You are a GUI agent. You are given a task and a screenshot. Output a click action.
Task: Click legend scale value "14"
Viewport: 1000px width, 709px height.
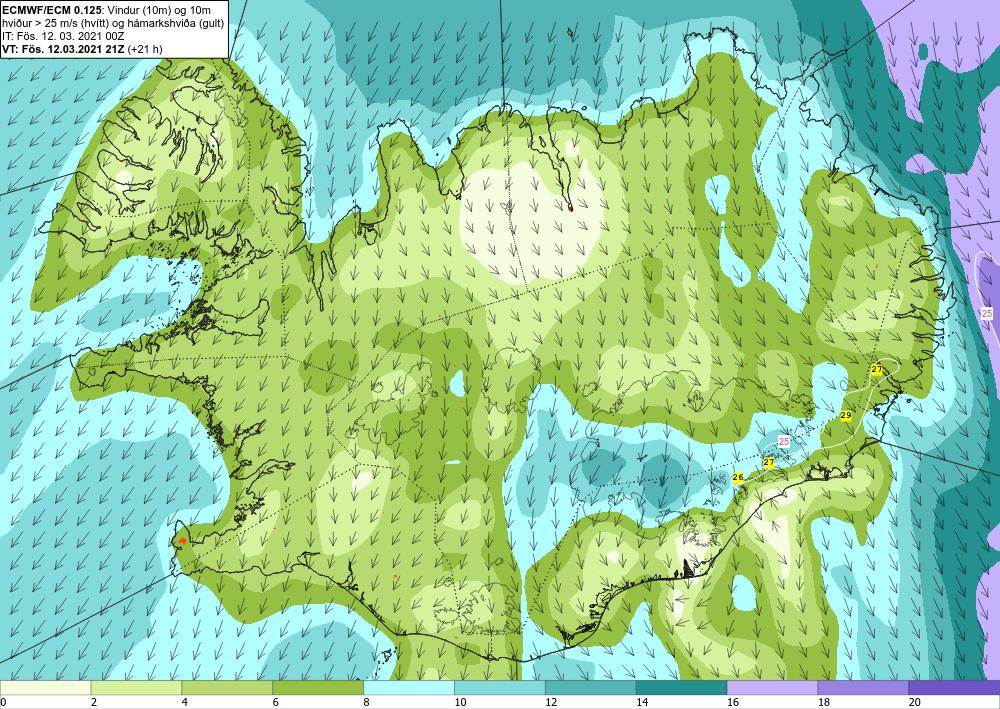click(x=642, y=702)
